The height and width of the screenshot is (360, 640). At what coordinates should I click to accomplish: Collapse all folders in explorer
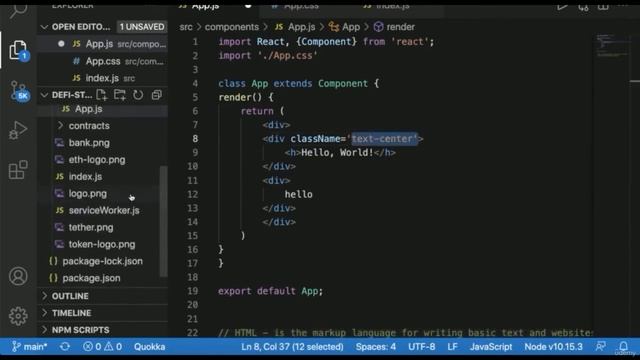click(156, 95)
